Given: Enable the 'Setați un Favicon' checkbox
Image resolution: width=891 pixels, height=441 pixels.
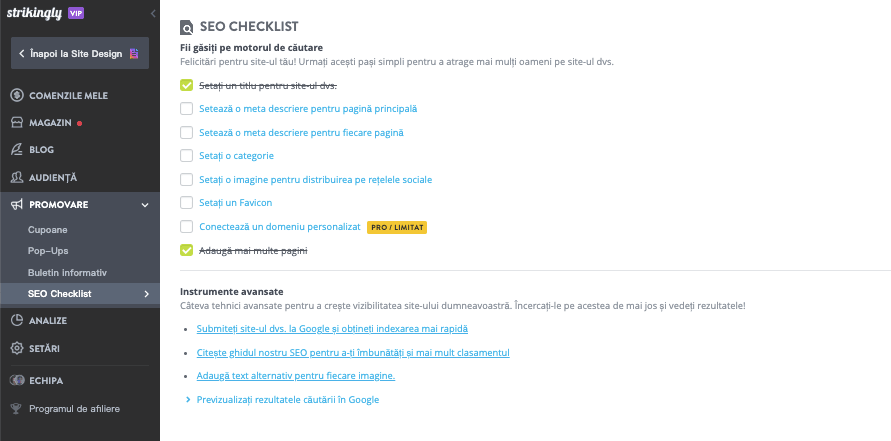Looking at the screenshot, I should [x=186, y=203].
